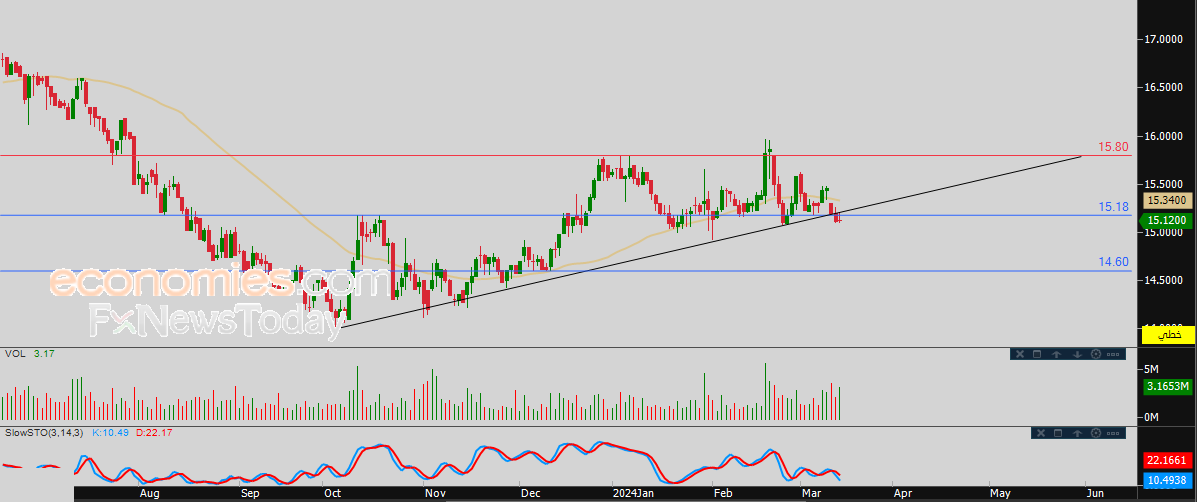1197x502 pixels.
Task: Select the 14.60 support level label
Action: tap(1113, 262)
